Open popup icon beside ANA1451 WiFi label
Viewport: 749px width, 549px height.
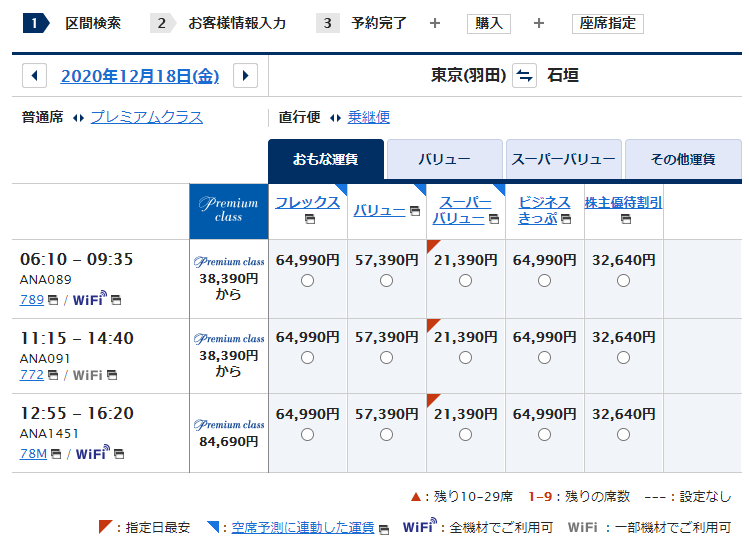tap(119, 454)
